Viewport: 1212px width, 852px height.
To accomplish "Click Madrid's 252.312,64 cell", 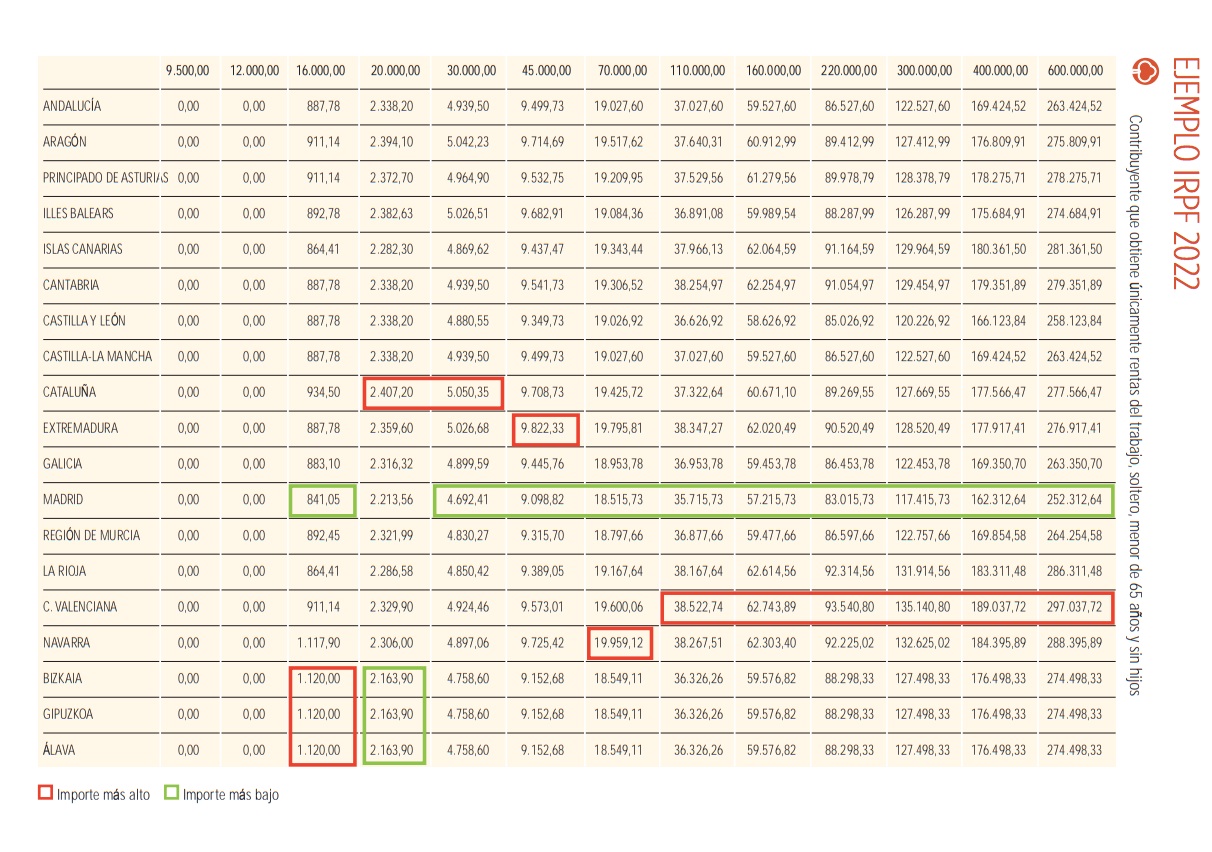I will 1075,500.
